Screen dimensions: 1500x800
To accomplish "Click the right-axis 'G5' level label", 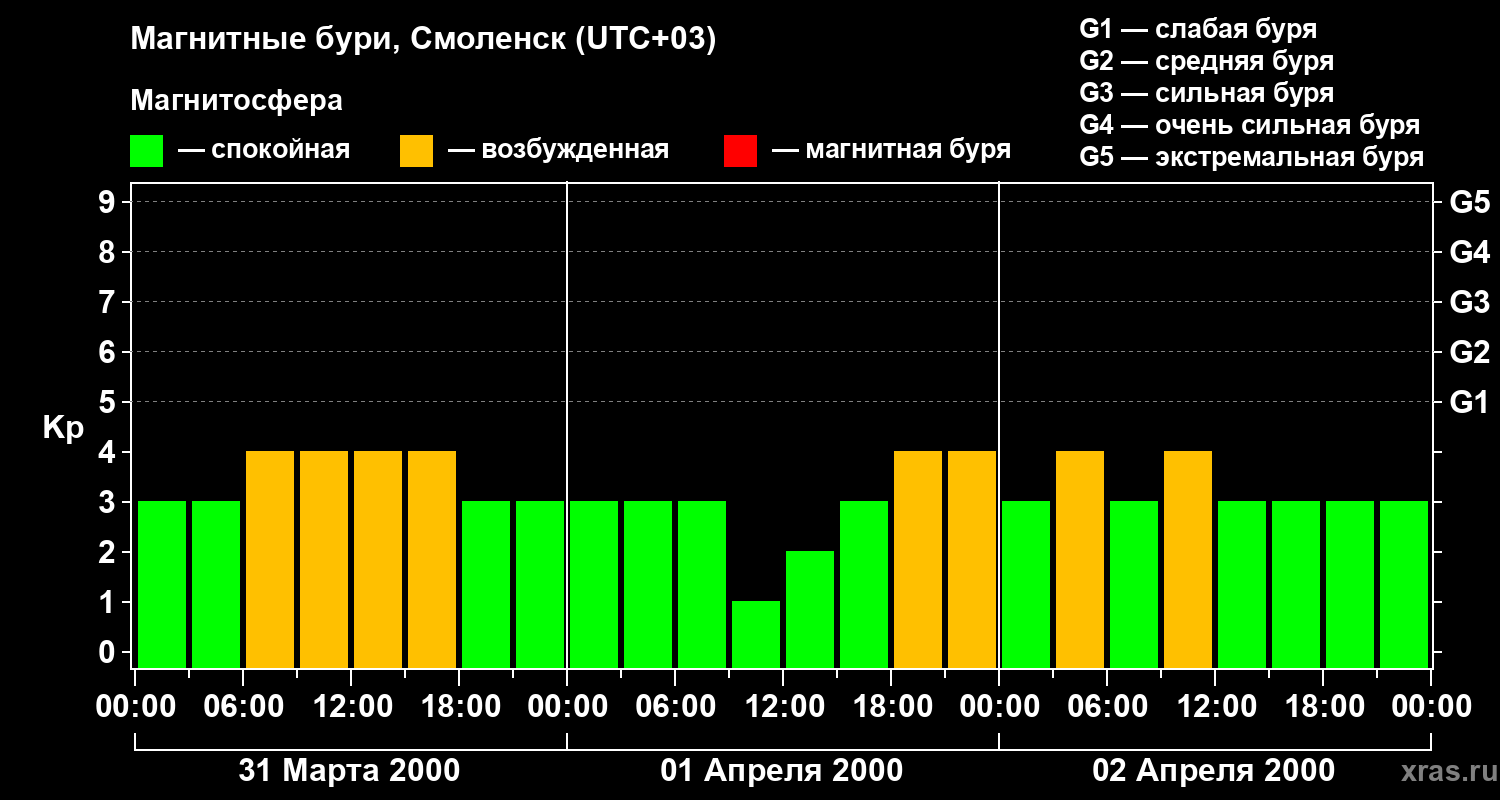I will (1469, 202).
